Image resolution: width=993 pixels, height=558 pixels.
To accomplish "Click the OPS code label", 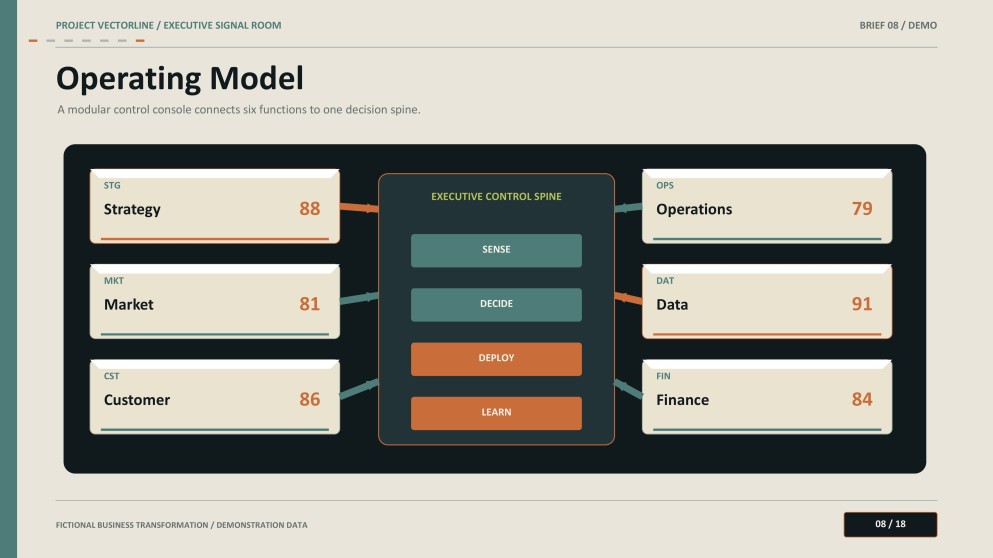I will [x=665, y=186].
